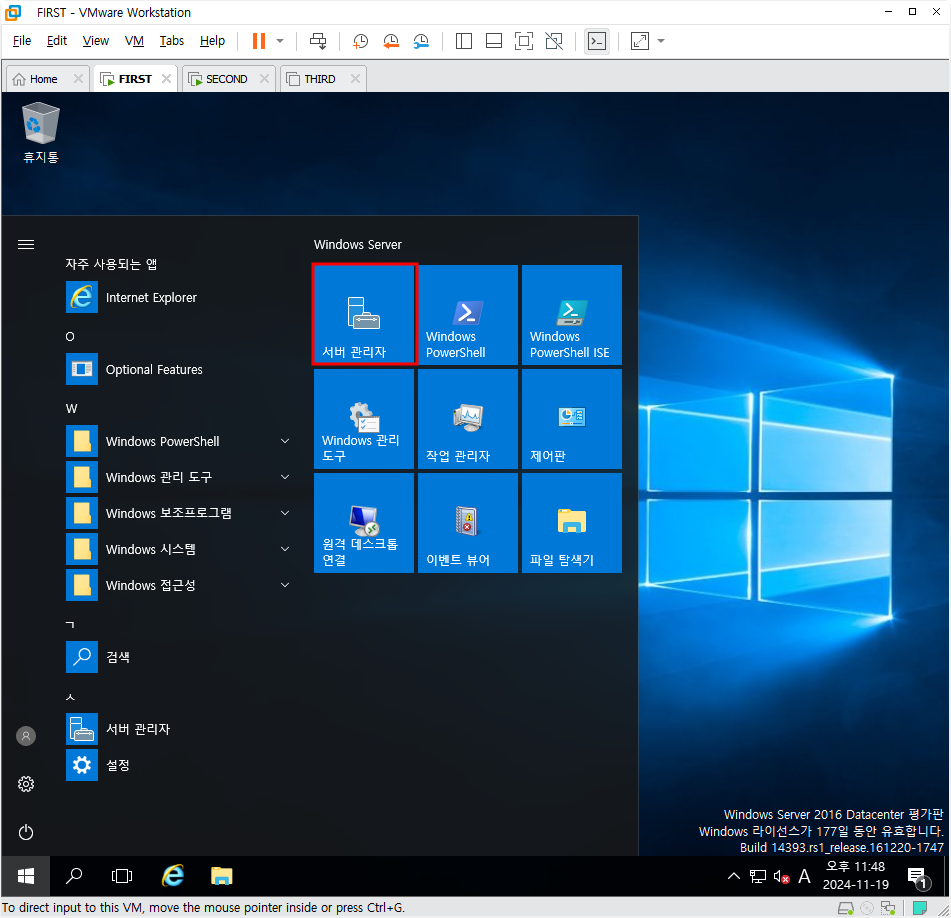Viewport: 951px width, 918px height.
Task: Open the VM menu
Action: coord(134,41)
